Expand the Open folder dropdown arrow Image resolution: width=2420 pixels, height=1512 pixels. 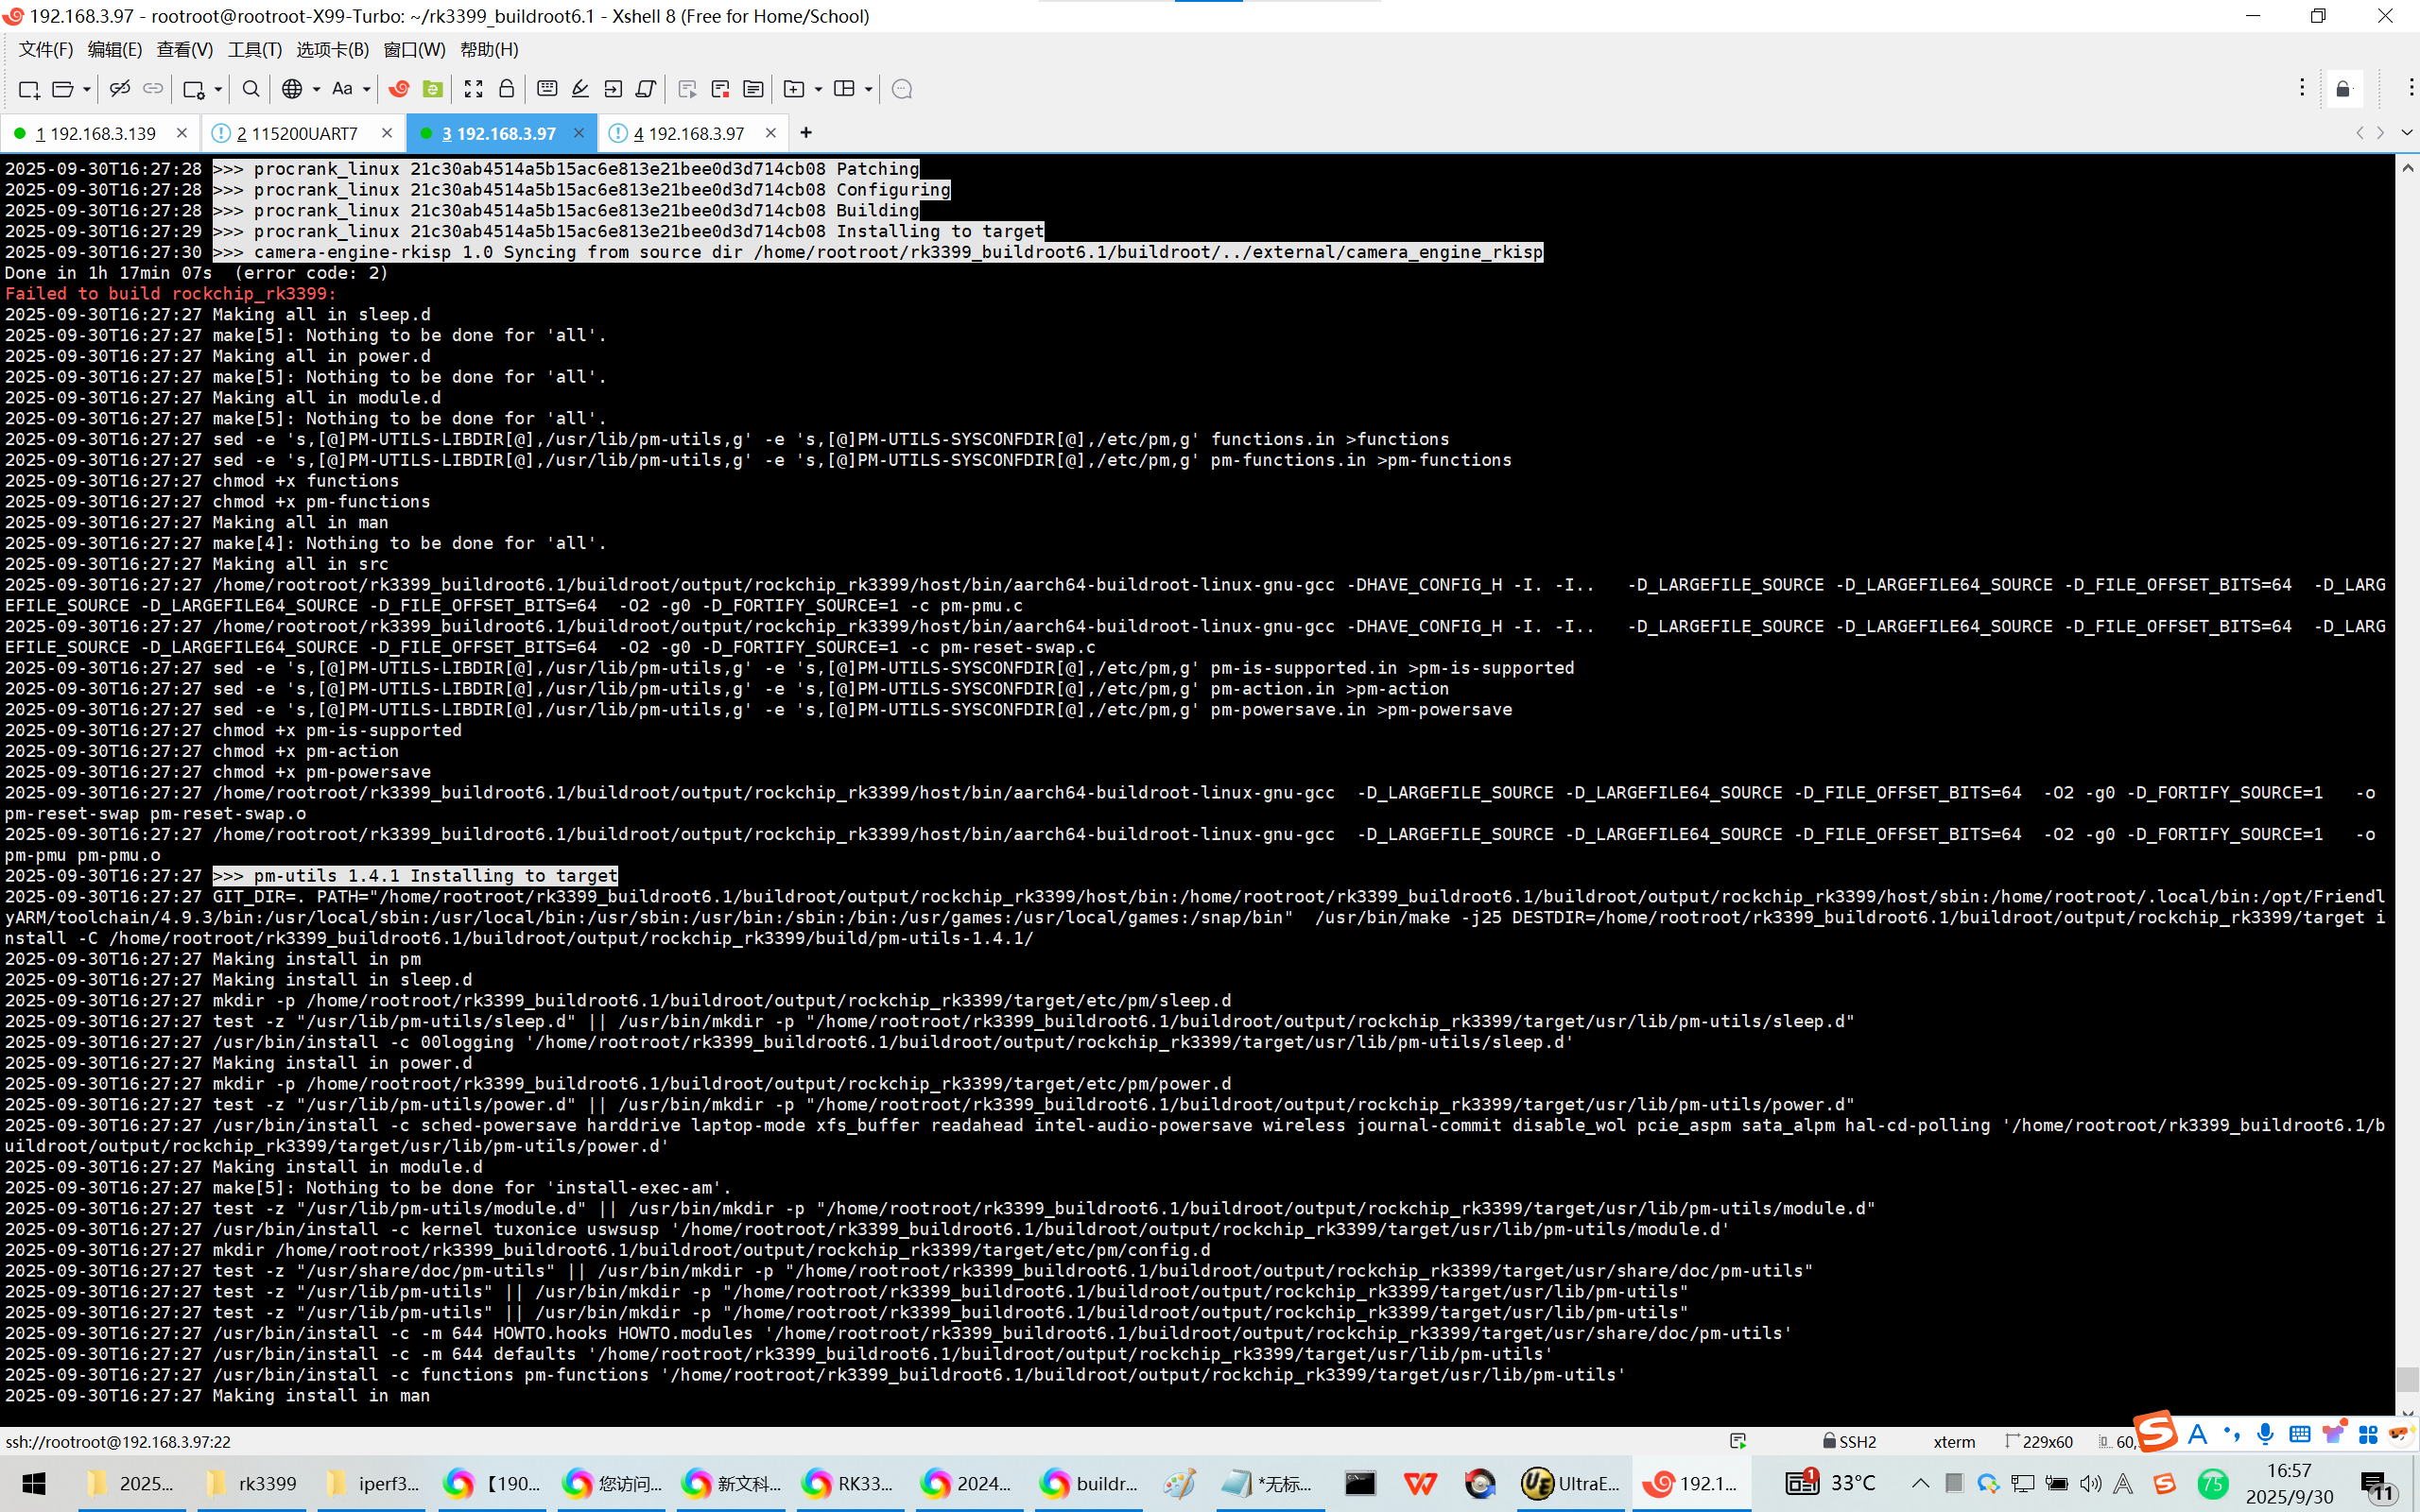[87, 89]
